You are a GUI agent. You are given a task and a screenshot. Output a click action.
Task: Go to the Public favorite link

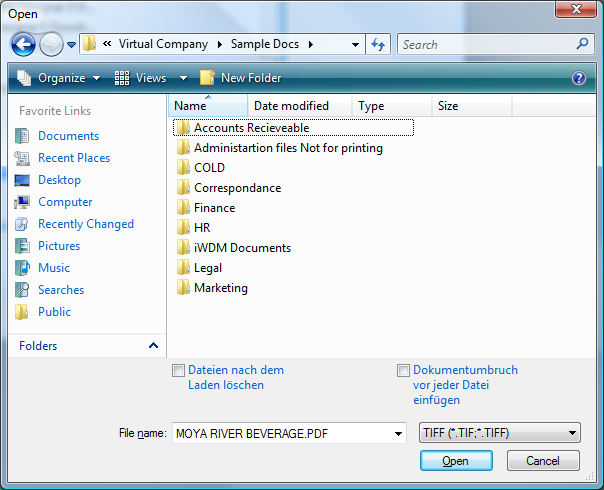54,312
